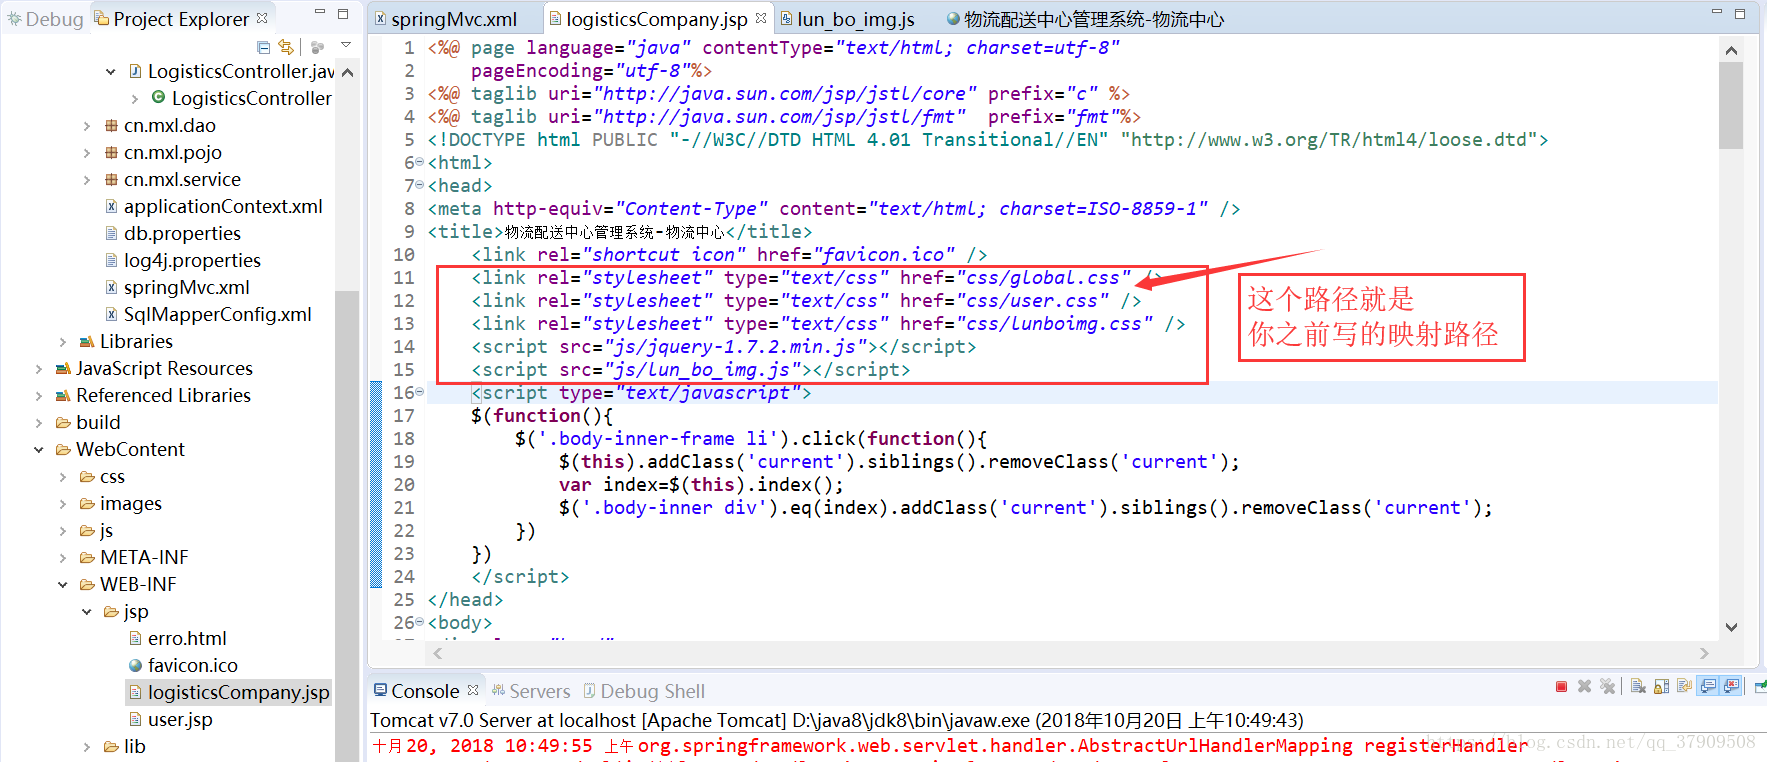Image resolution: width=1767 pixels, height=762 pixels.
Task: Clear the Console output
Action: 1638,686
